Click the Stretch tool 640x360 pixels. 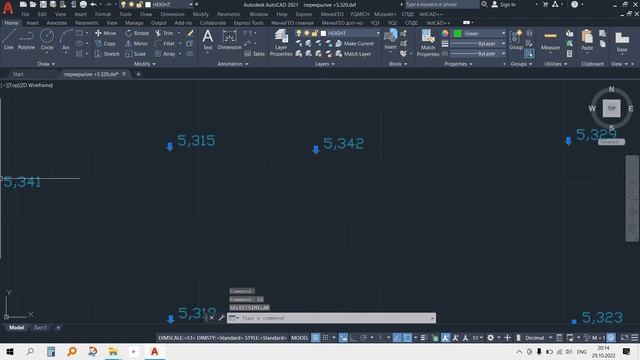107,53
